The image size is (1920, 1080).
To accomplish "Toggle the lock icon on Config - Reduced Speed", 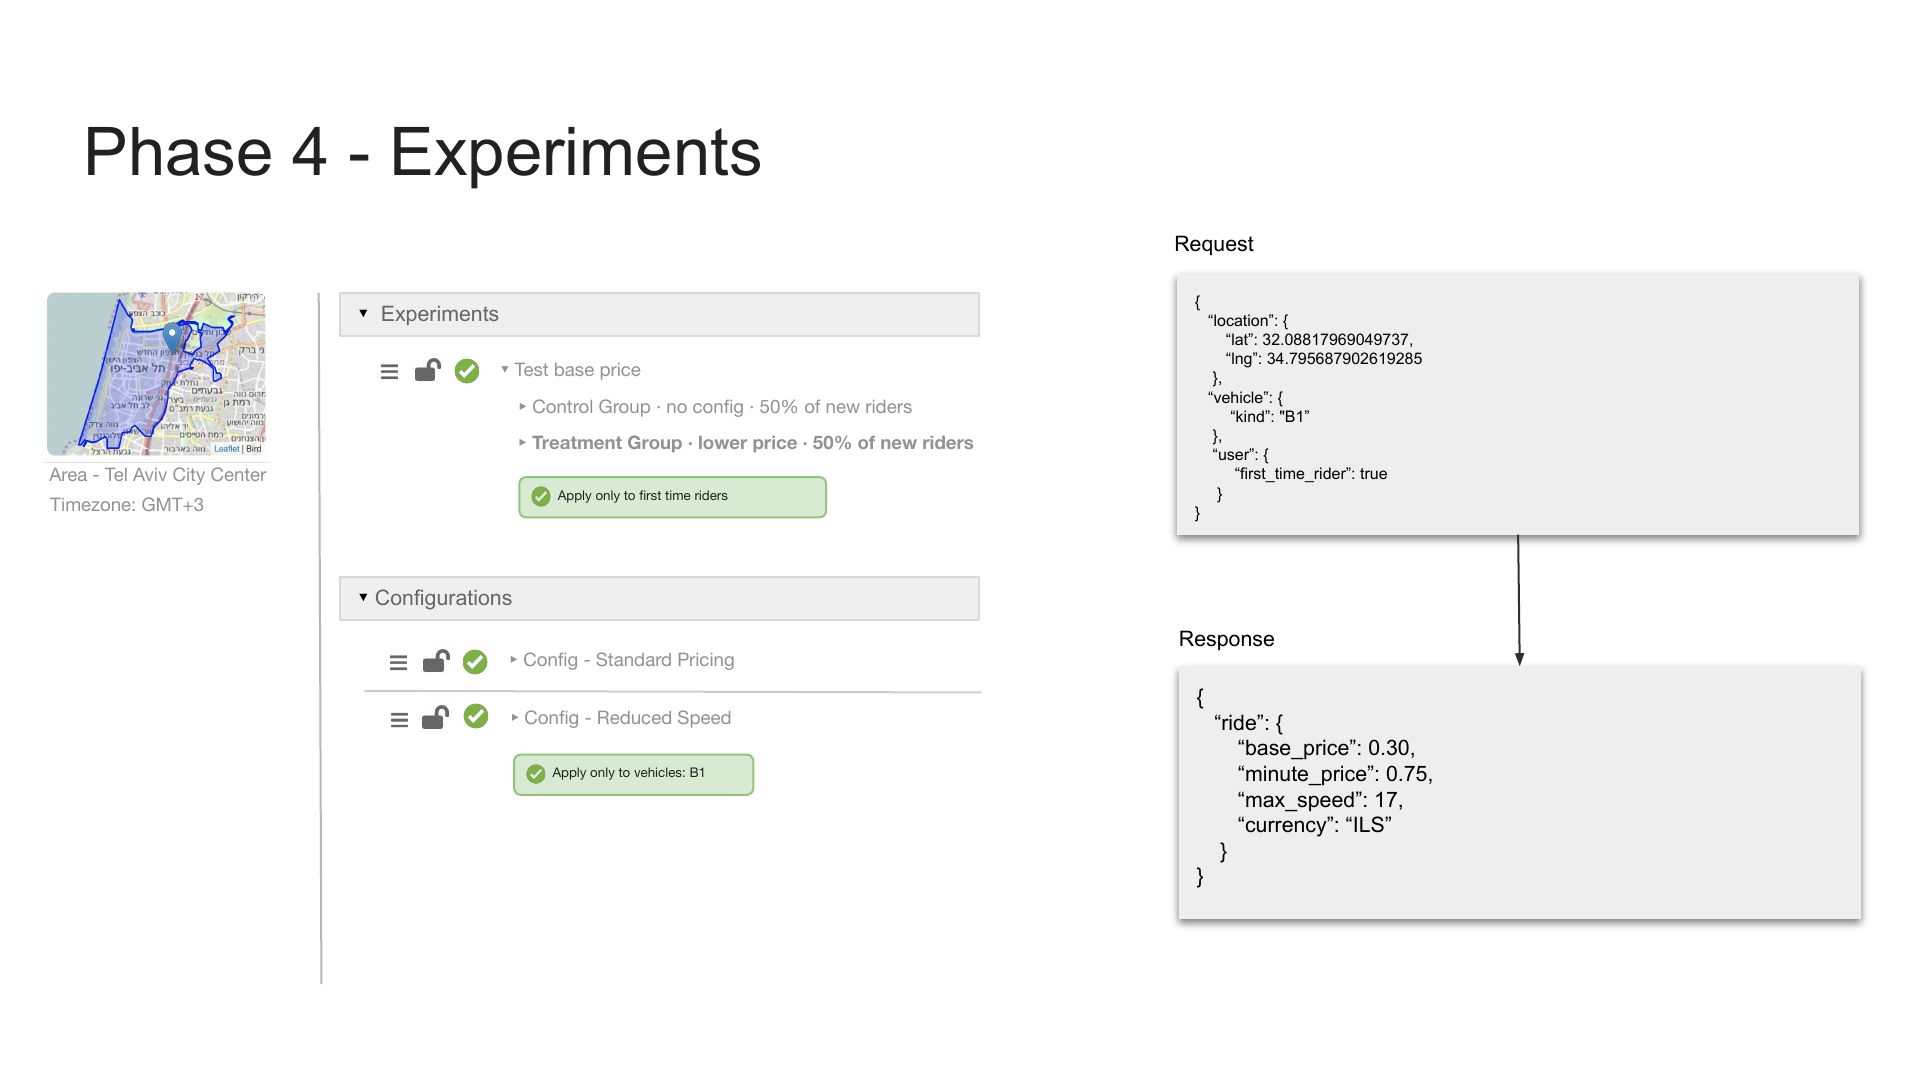I will 435,718.
